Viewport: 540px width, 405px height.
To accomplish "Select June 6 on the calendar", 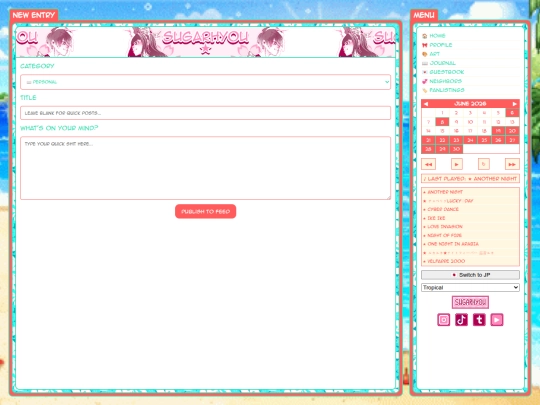I will click(512, 113).
